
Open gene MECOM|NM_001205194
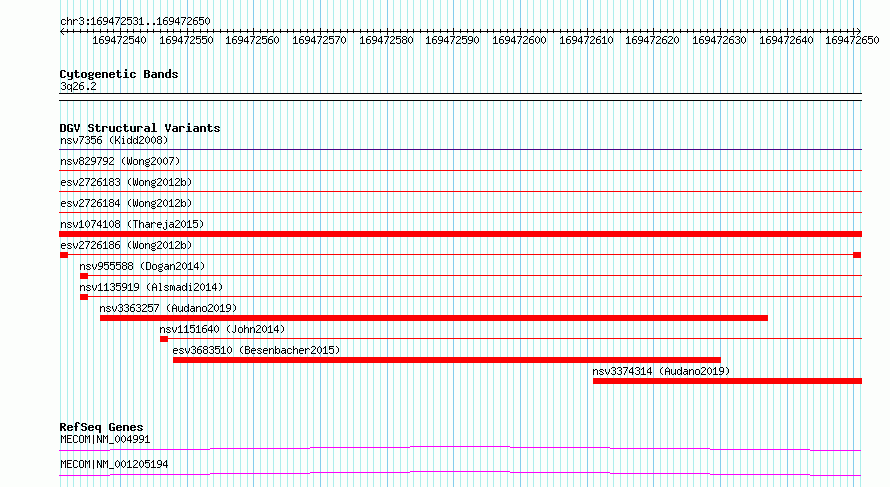coord(114,464)
